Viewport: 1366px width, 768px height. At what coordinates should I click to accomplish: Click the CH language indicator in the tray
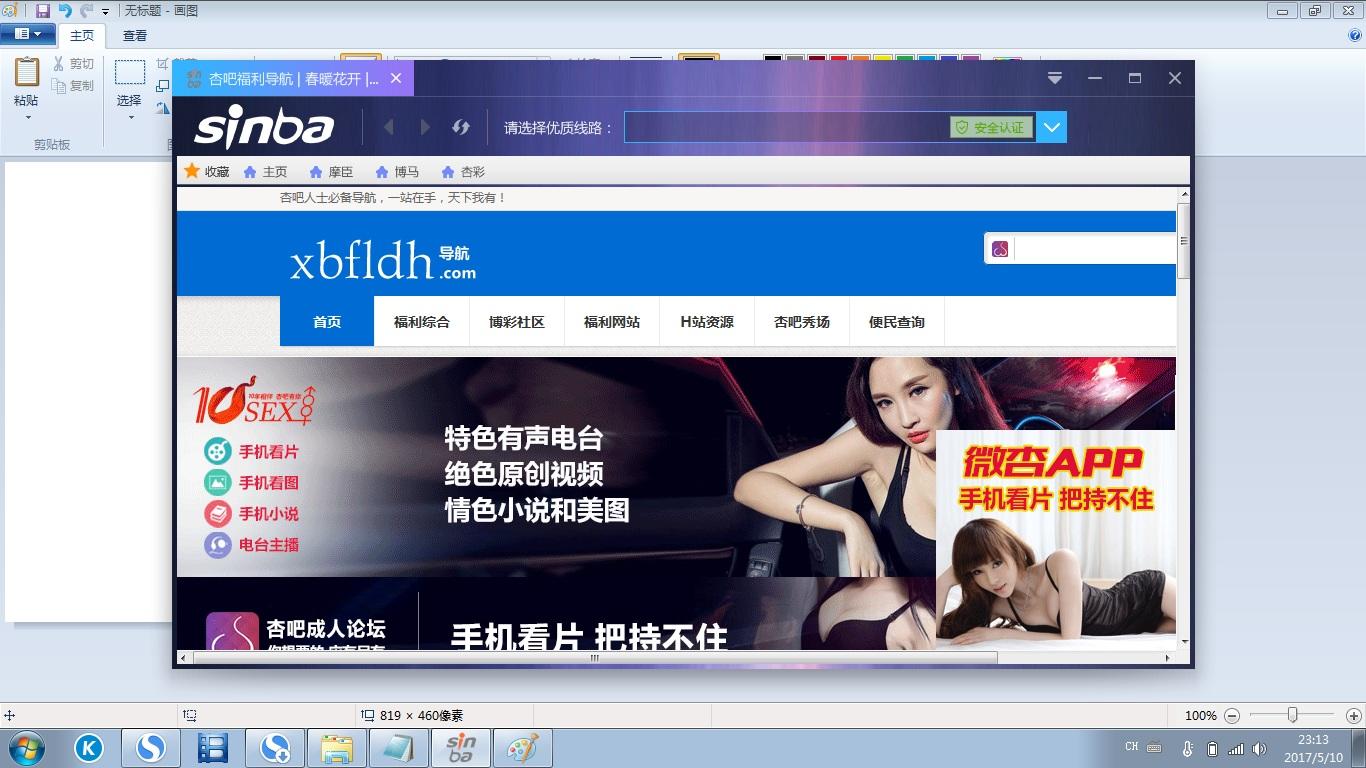pos(1132,747)
